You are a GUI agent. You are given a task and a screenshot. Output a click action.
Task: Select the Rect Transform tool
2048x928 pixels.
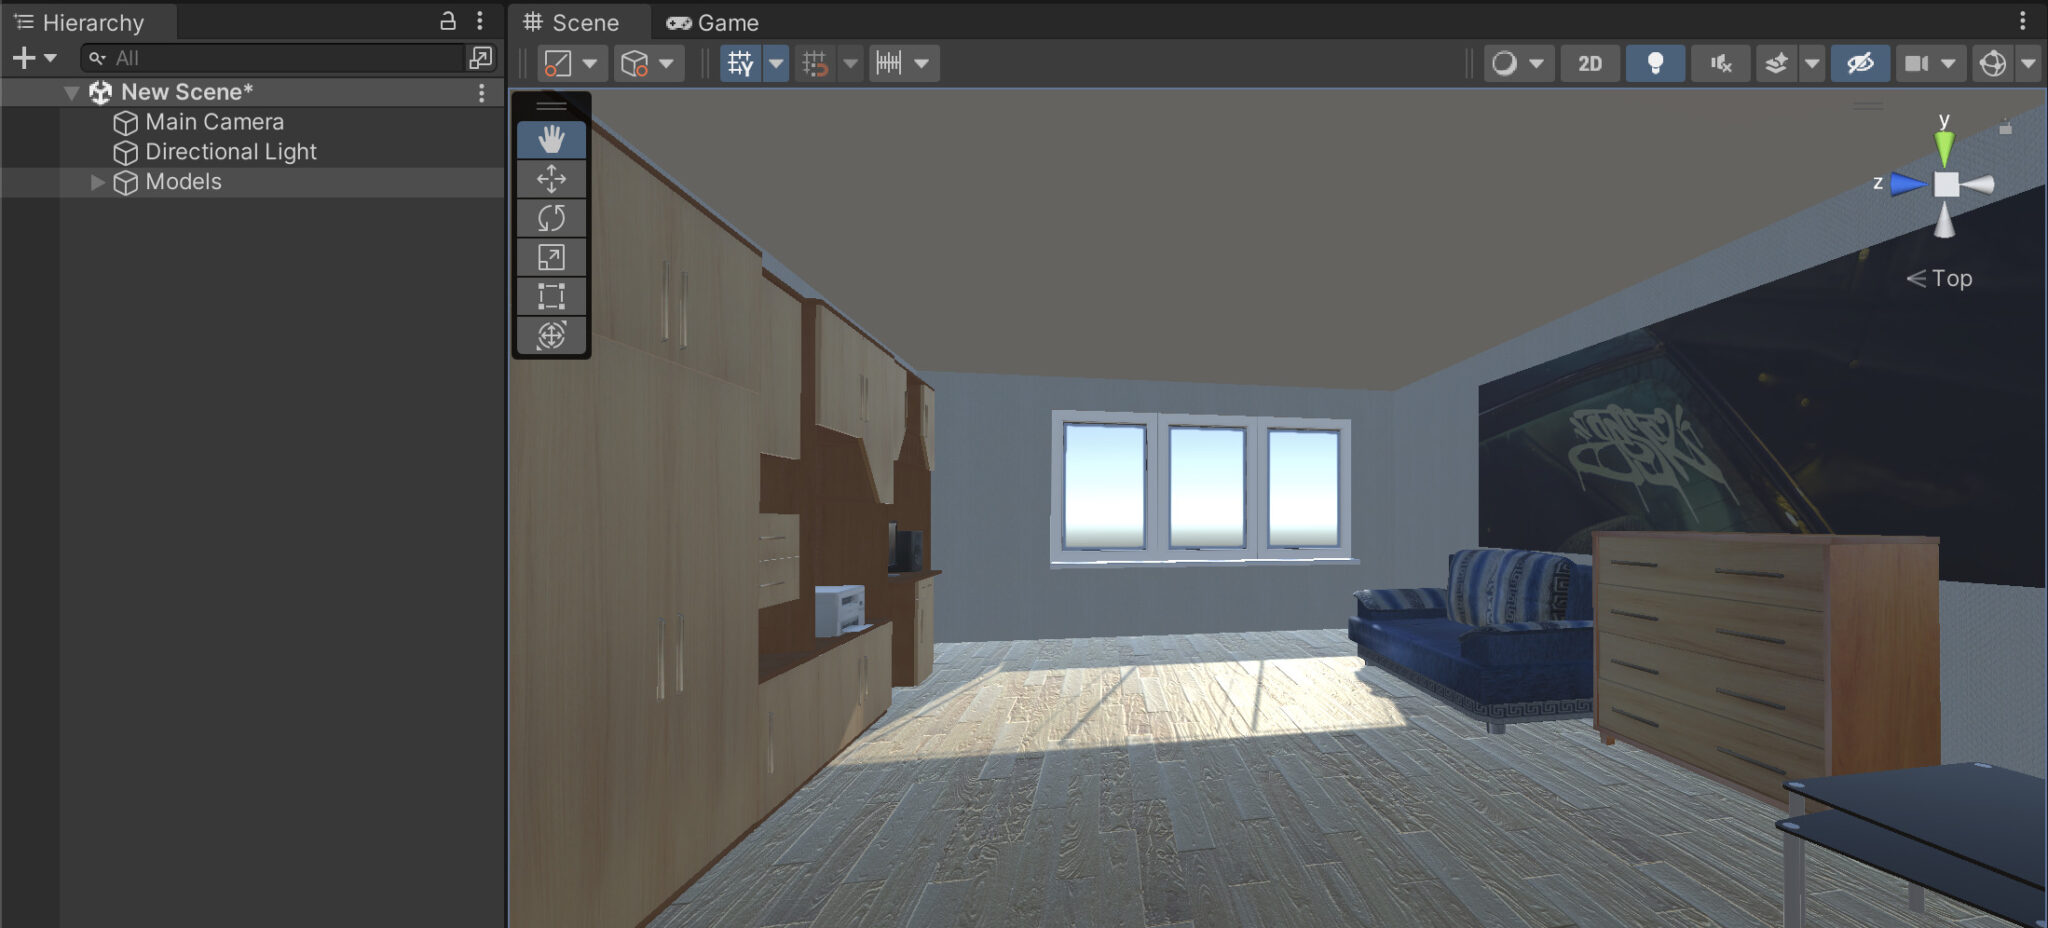pos(550,296)
